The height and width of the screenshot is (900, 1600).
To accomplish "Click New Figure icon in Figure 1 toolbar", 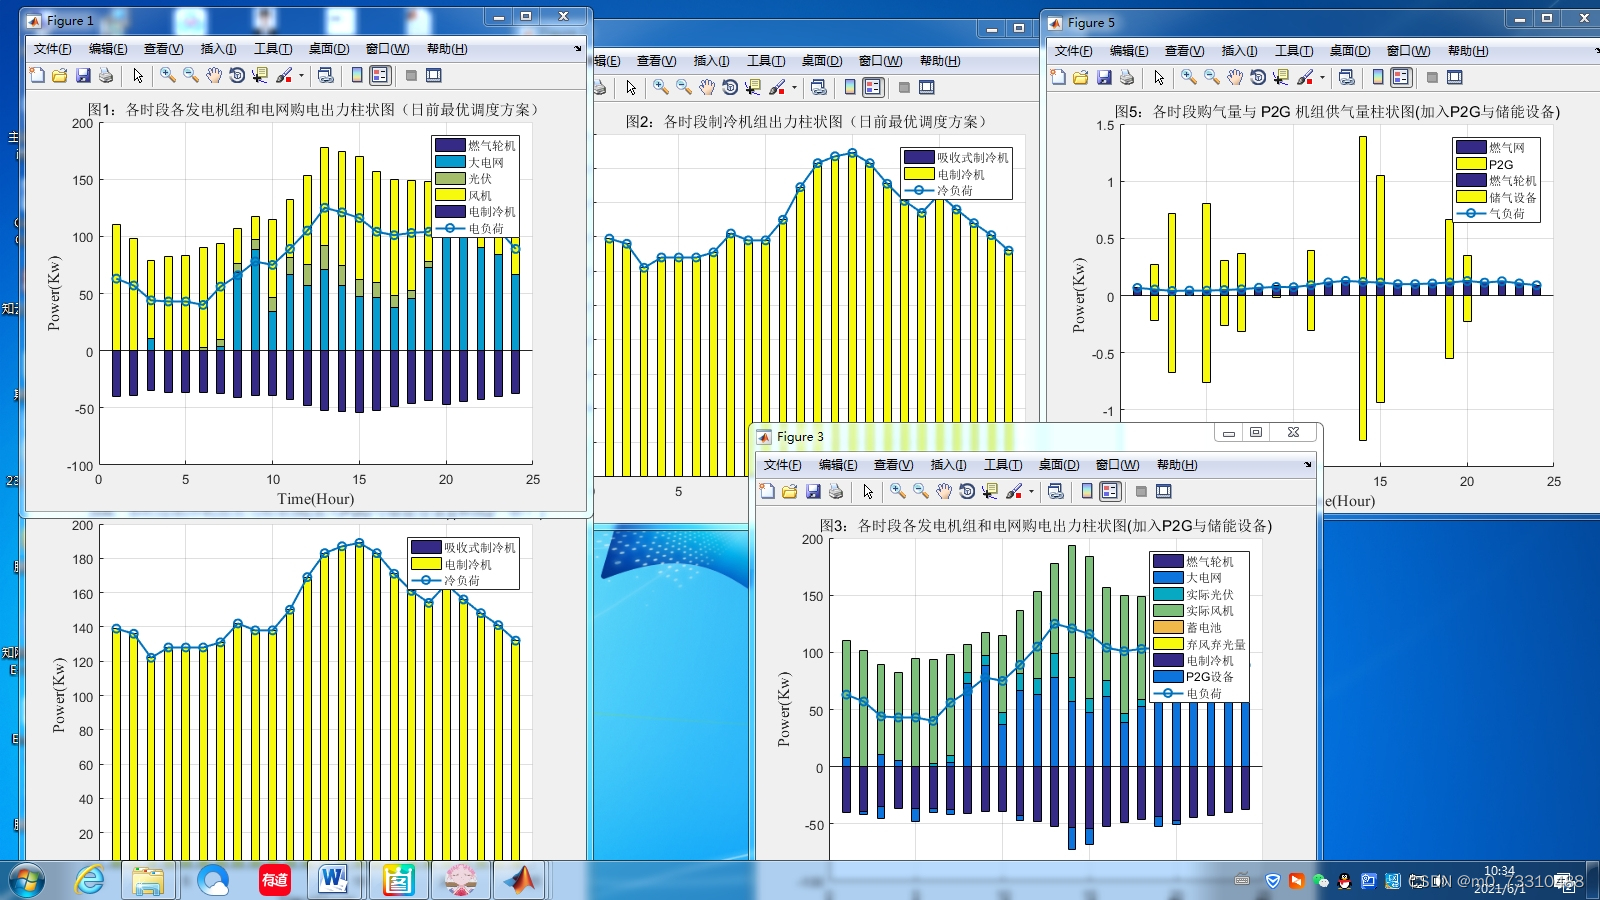I will click(x=37, y=75).
